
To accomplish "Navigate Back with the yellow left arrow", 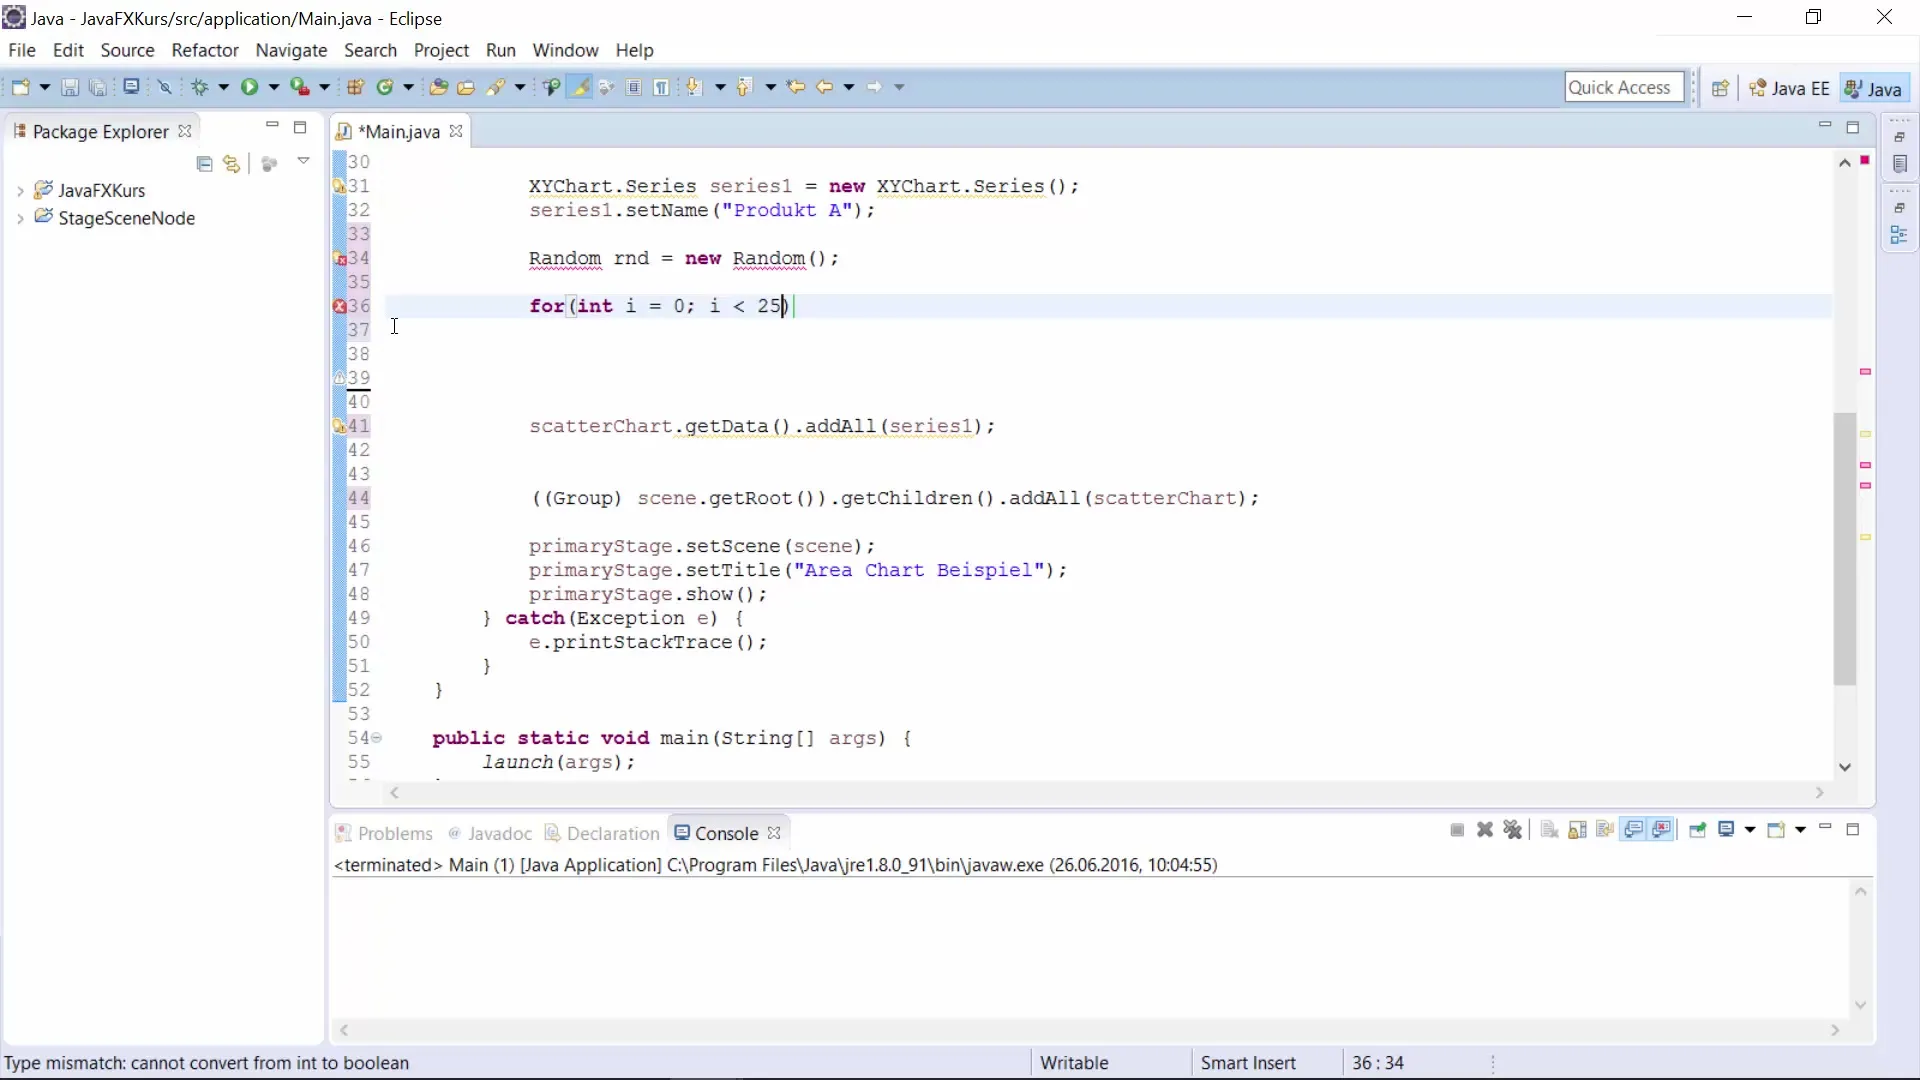I will (x=825, y=87).
